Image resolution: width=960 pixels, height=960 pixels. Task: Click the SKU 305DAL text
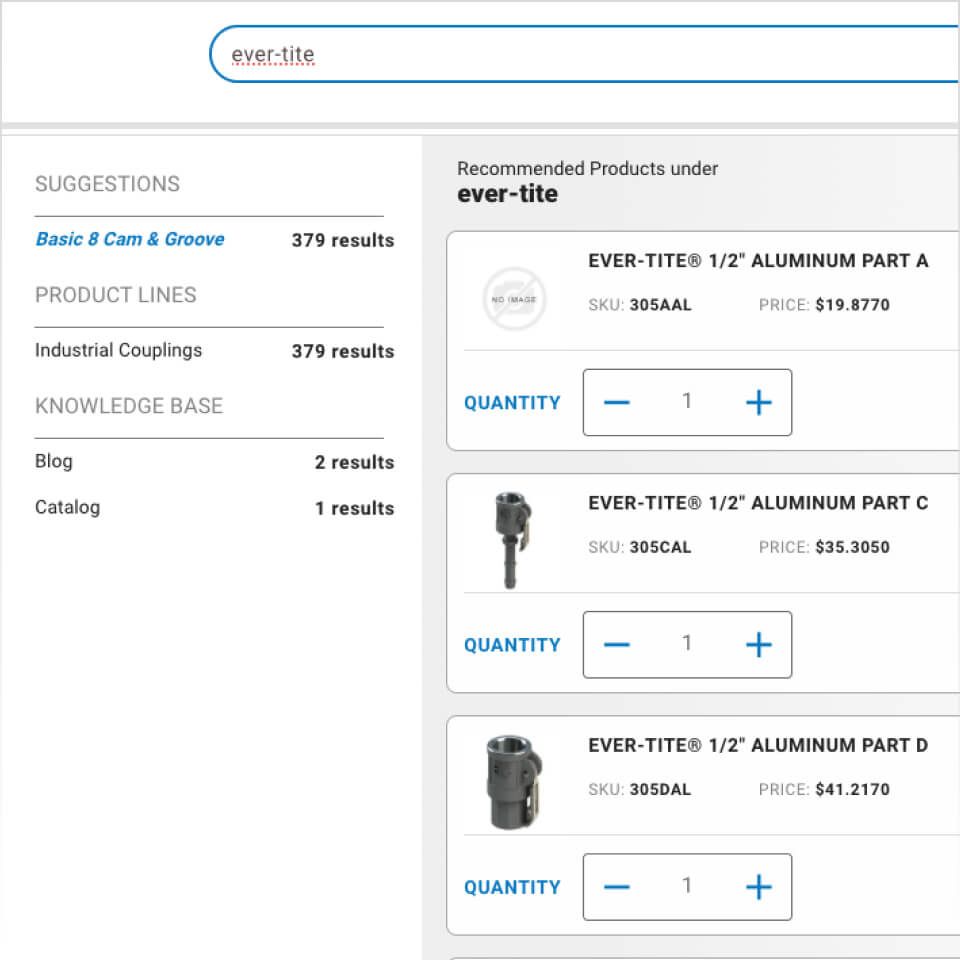[x=639, y=789]
